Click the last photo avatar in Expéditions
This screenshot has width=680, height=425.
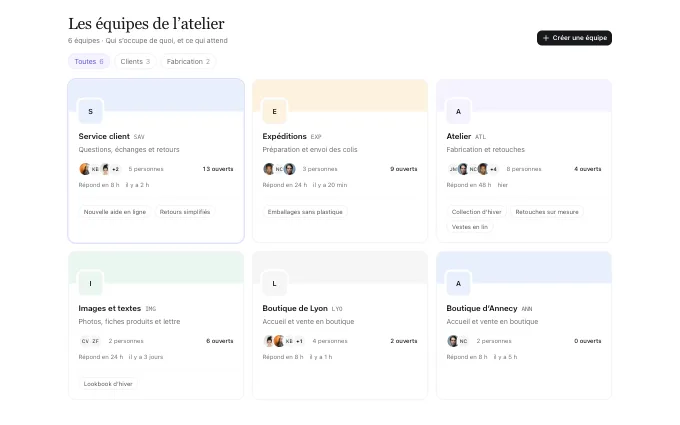click(289, 169)
